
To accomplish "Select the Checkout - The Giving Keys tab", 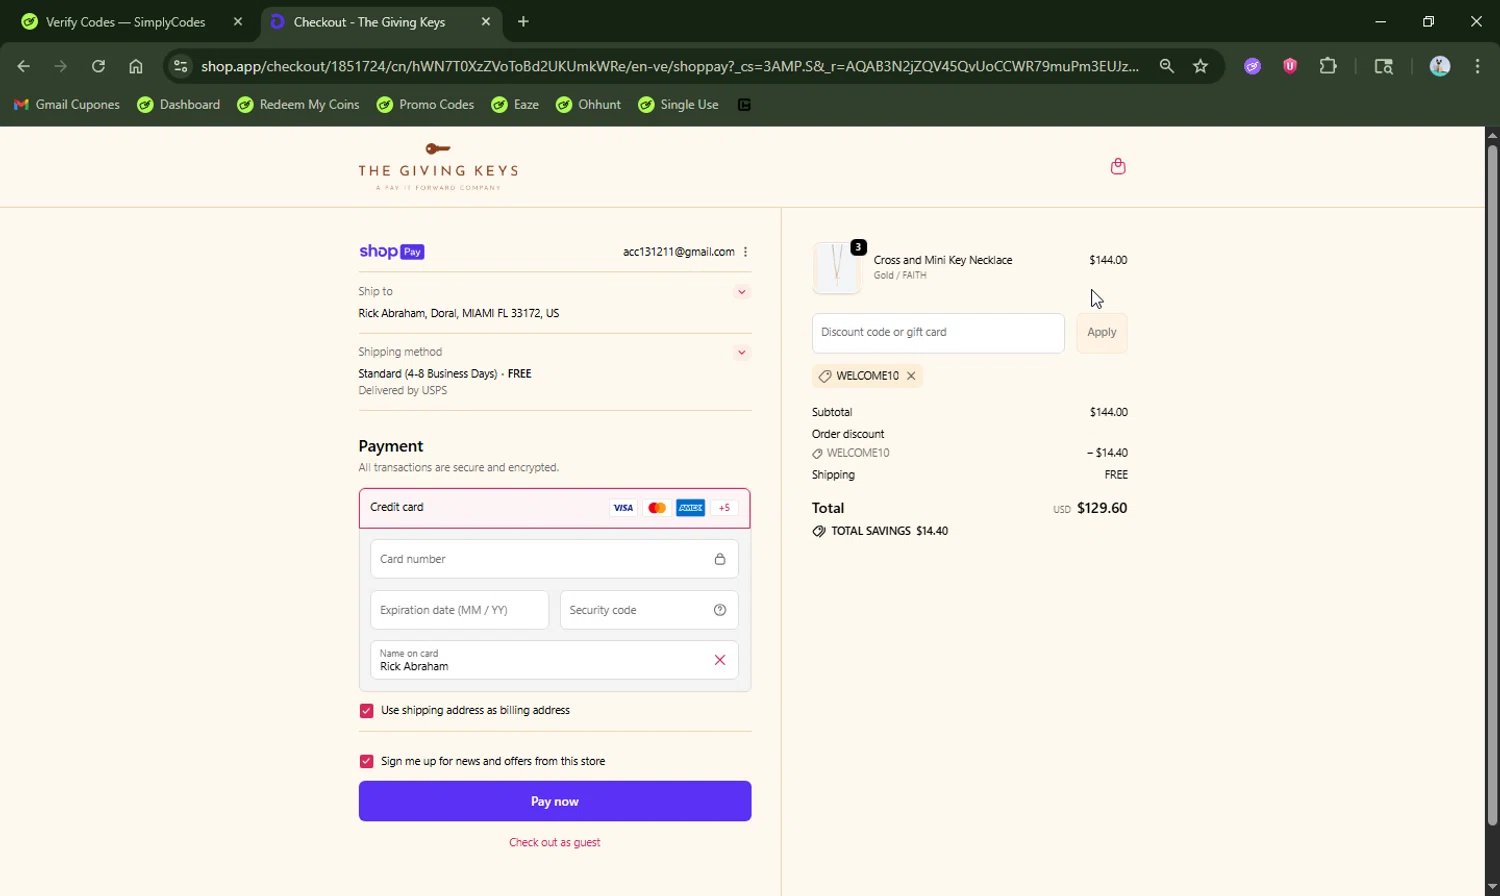I will [x=382, y=22].
